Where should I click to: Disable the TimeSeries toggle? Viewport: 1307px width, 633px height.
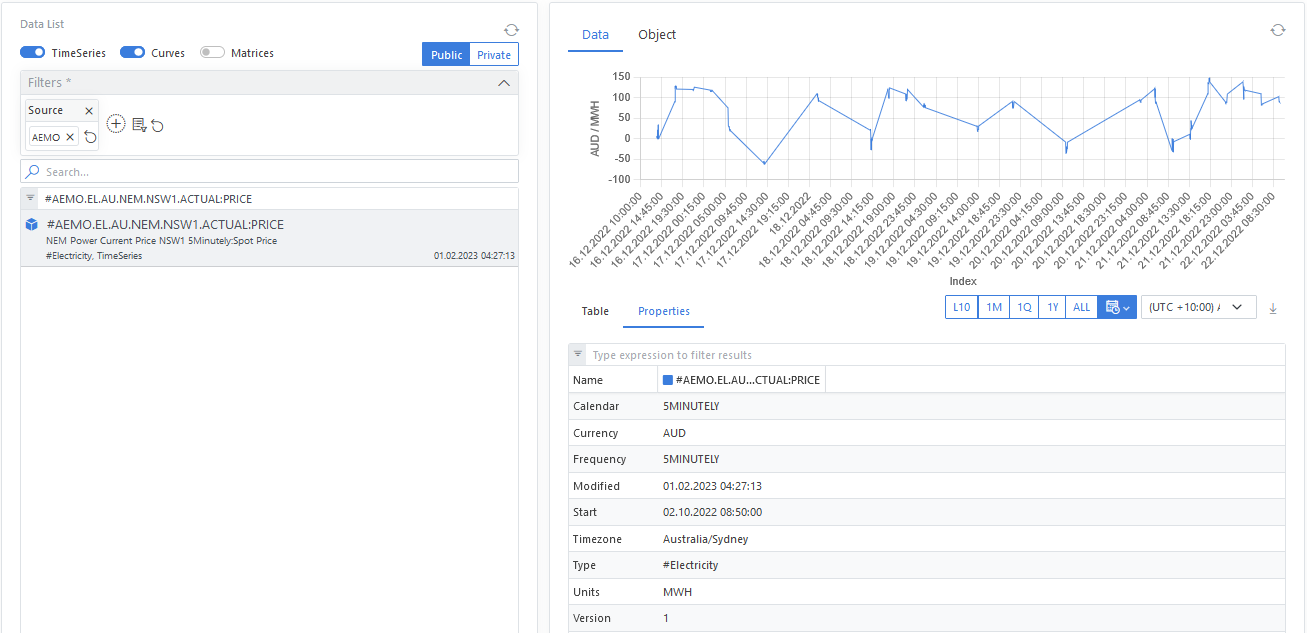point(33,53)
